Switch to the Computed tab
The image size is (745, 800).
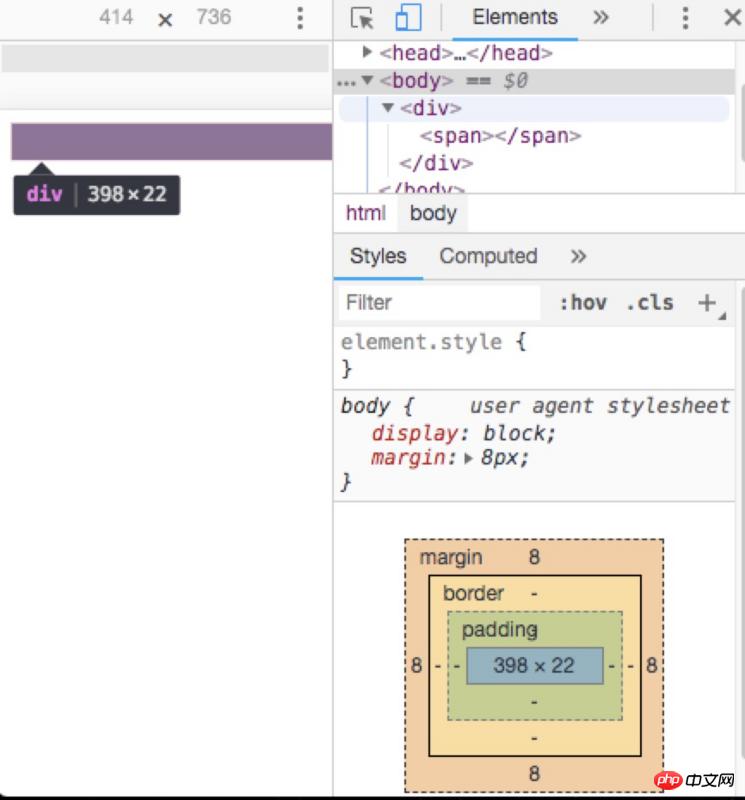[488, 257]
